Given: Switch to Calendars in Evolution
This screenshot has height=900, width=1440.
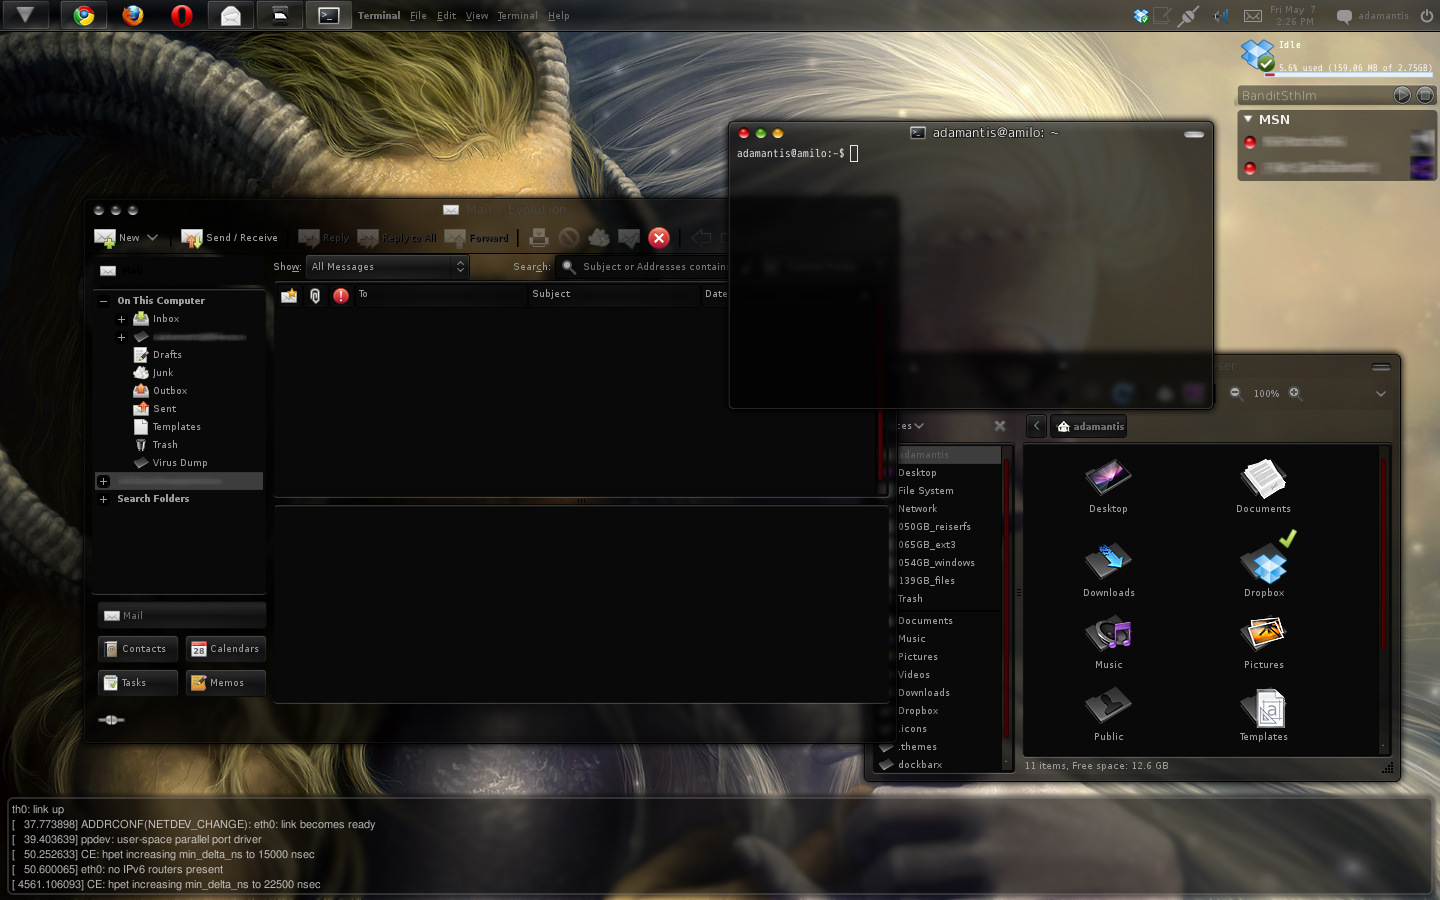Looking at the screenshot, I should click(226, 649).
